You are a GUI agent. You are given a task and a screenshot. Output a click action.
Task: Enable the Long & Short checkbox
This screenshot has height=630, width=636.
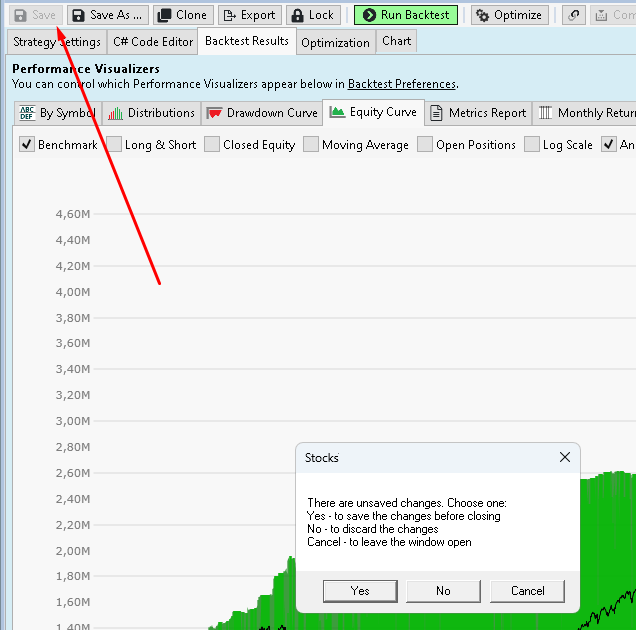click(x=114, y=145)
